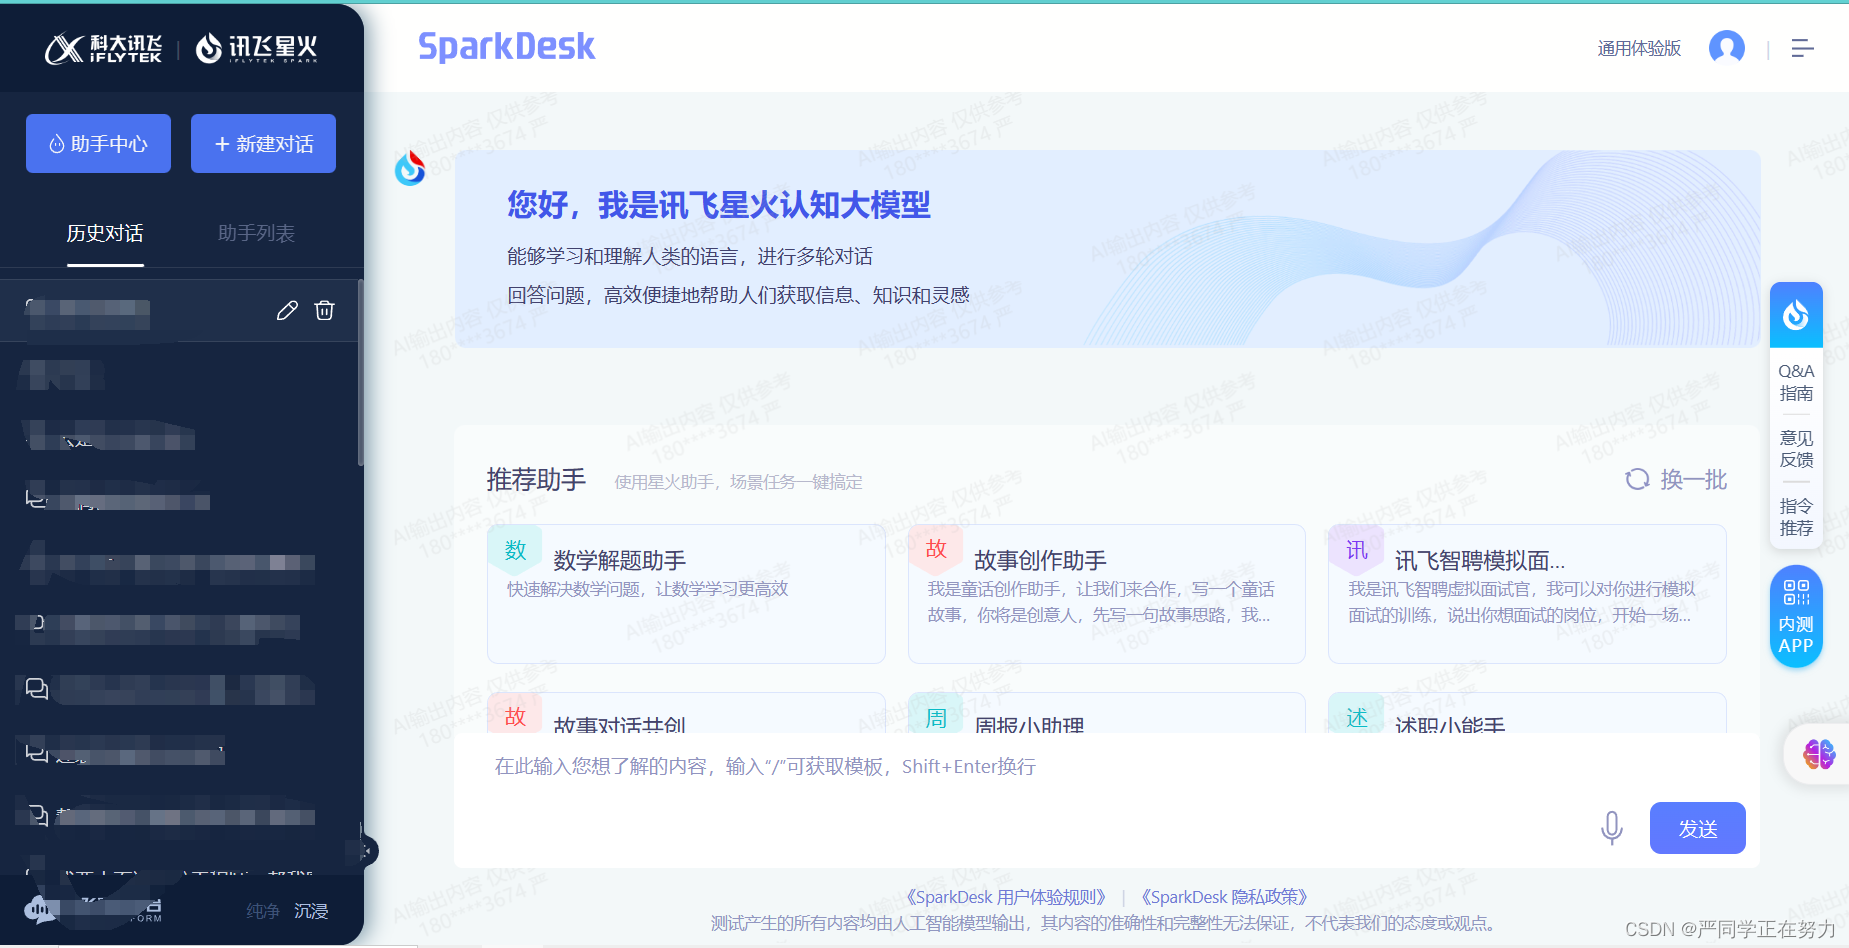Click the pencil edit icon on first history item
The image size is (1849, 948).
pos(287,310)
